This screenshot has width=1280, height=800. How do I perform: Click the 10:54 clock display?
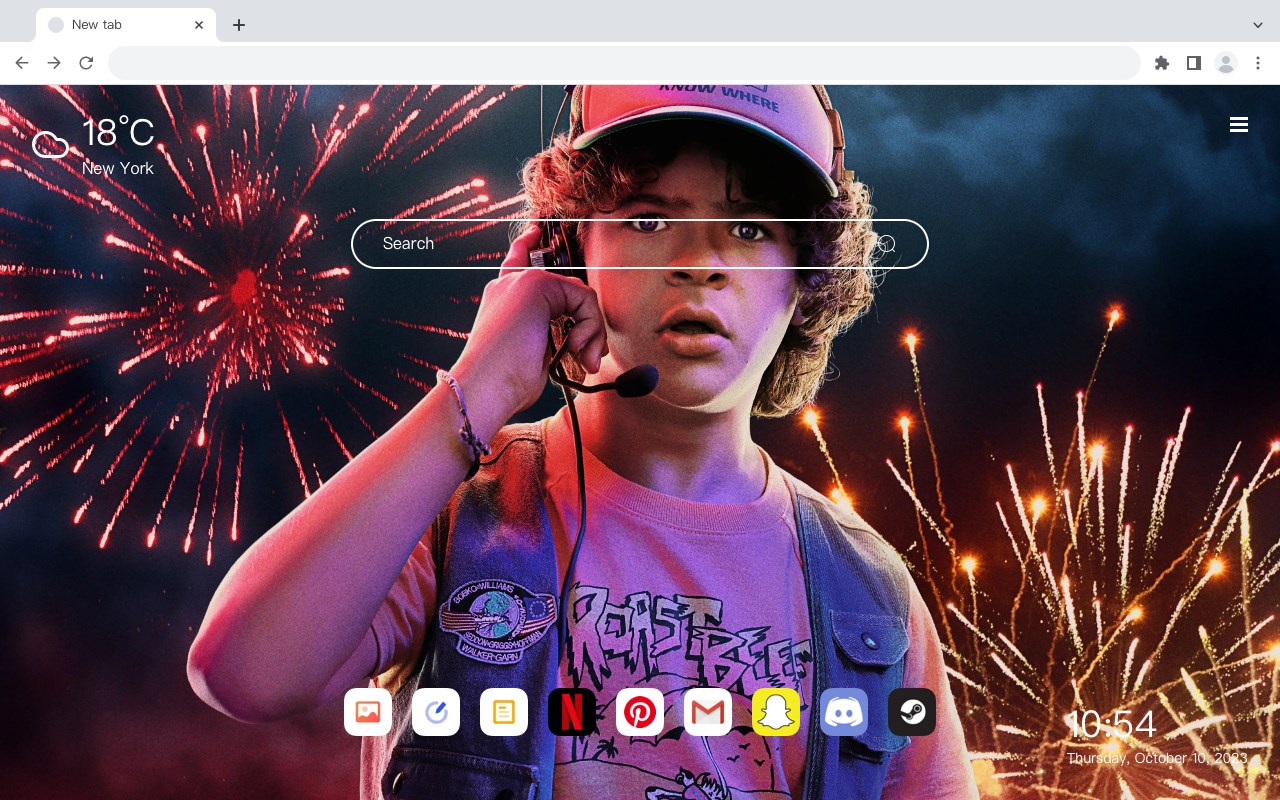pos(1112,725)
